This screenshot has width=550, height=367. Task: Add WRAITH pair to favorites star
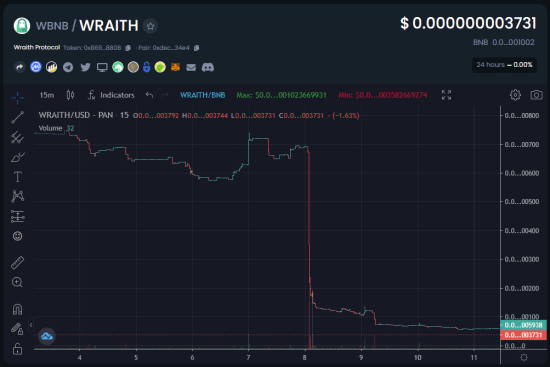(x=150, y=26)
